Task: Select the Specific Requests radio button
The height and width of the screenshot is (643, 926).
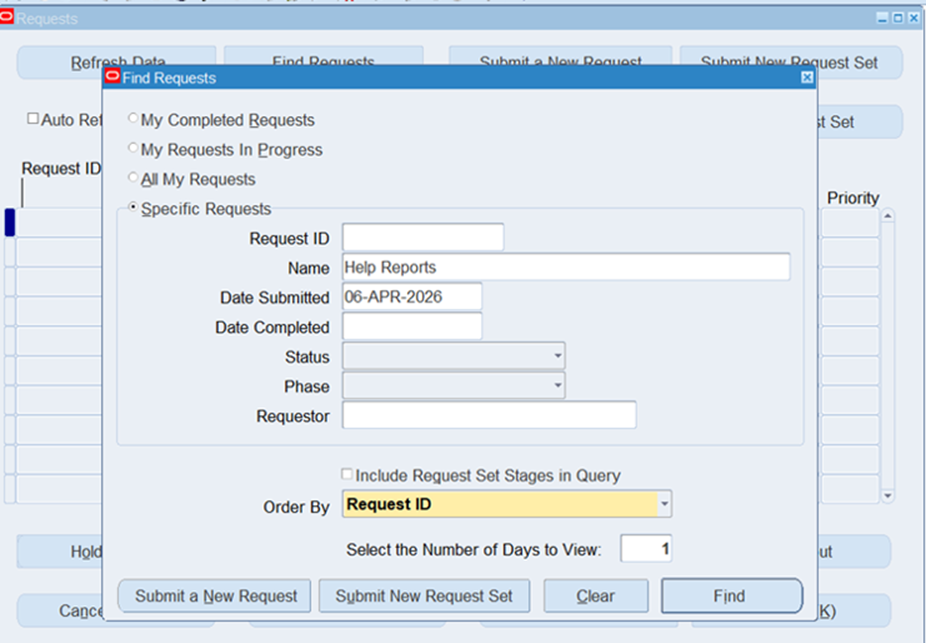Action: point(133,209)
